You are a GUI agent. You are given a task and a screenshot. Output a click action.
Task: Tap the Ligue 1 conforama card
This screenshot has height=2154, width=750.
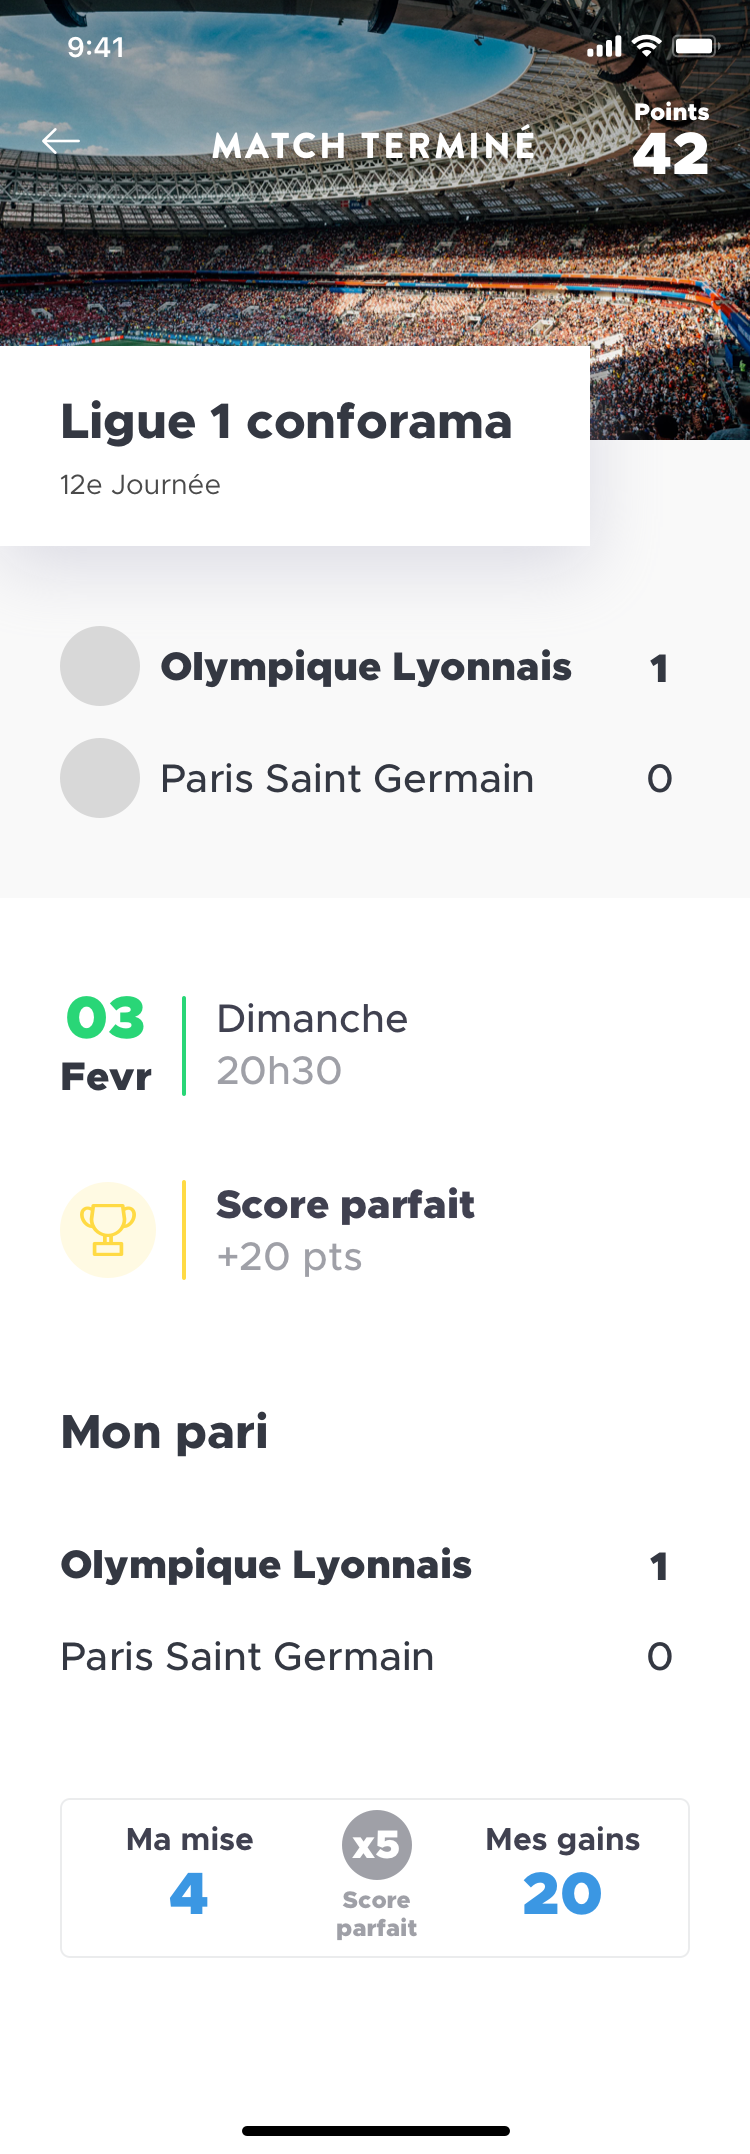coord(294,445)
